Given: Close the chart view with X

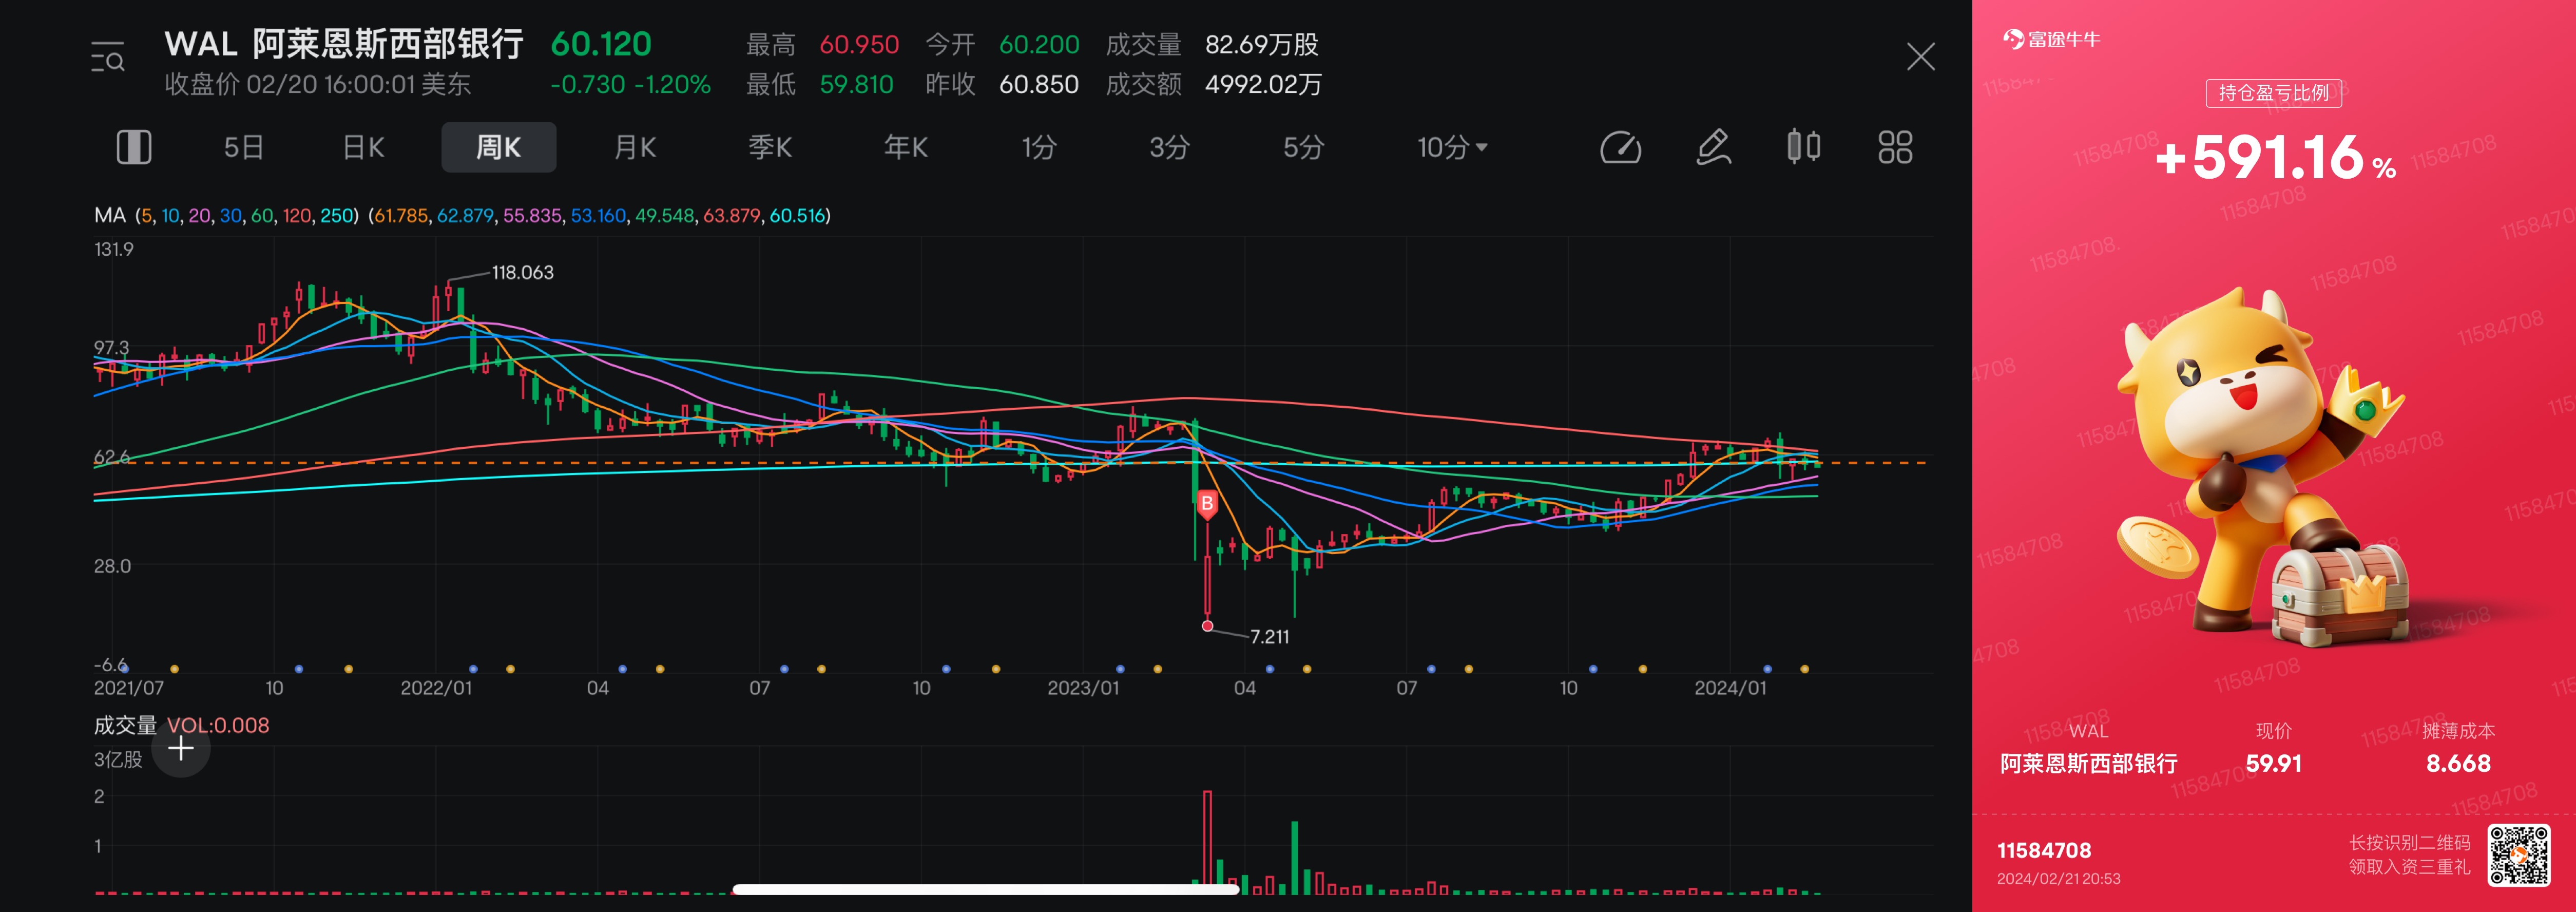Looking at the screenshot, I should (x=1920, y=57).
